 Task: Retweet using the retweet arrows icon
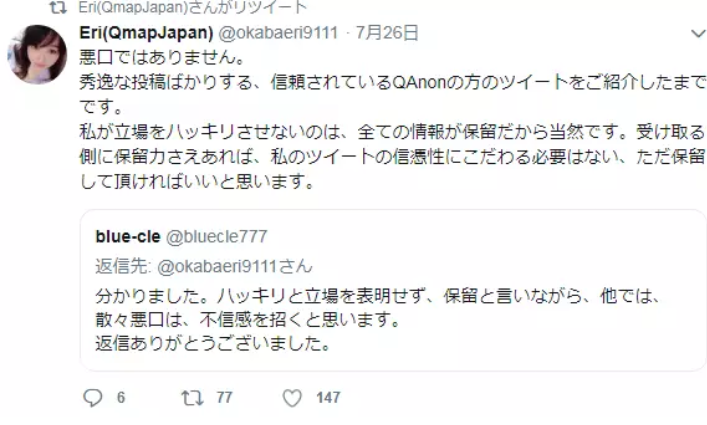coord(193,398)
